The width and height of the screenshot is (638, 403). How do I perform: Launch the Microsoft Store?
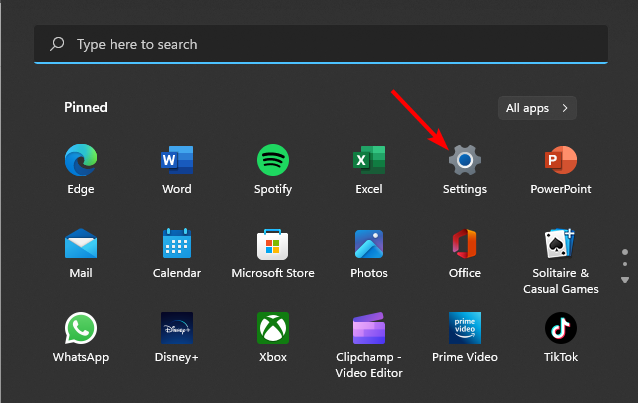tap(273, 254)
